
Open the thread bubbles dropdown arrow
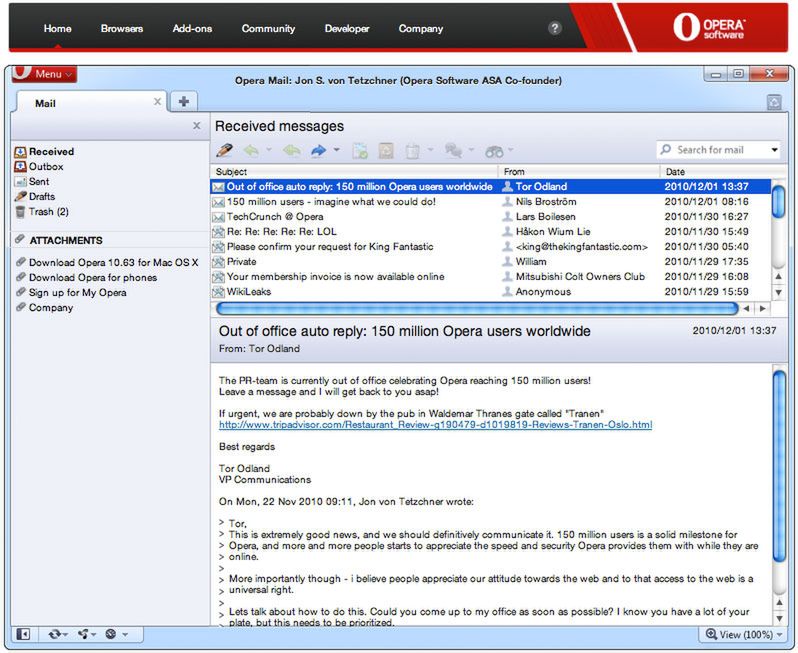click(x=471, y=150)
